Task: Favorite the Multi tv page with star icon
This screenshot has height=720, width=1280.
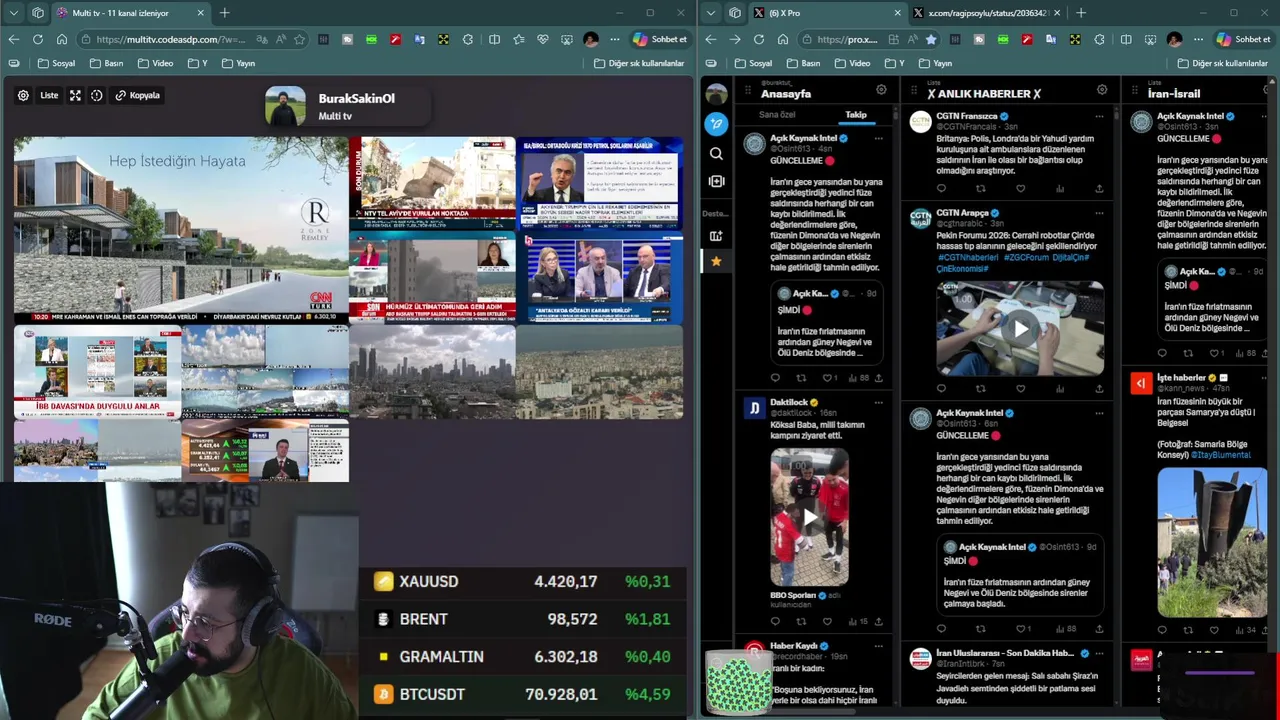Action: [299, 39]
